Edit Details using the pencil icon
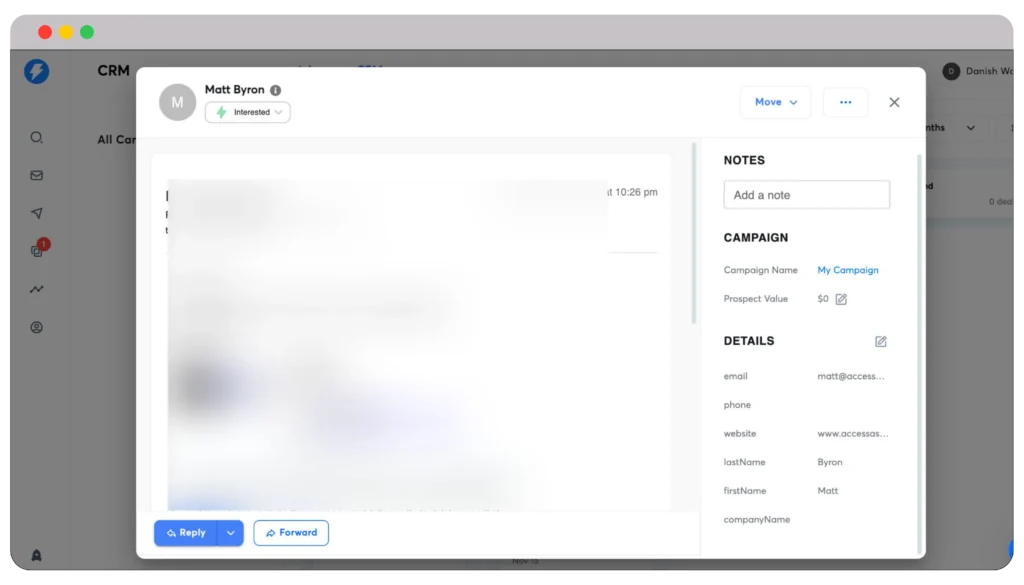This screenshot has height=585, width=1024. (x=881, y=341)
